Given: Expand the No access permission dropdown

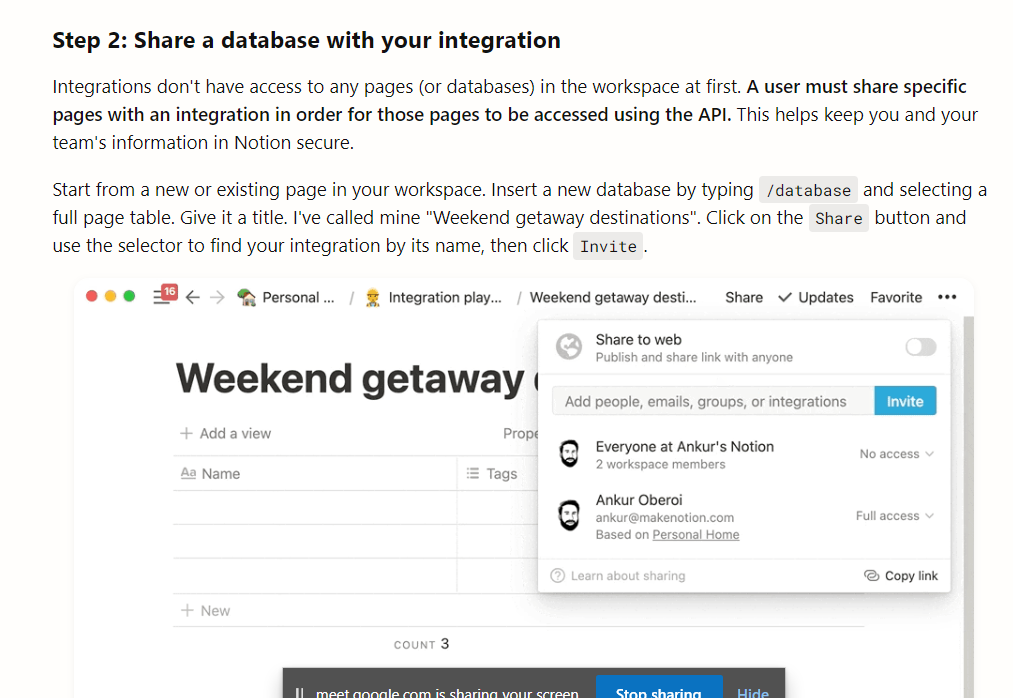Looking at the screenshot, I should pos(897,454).
